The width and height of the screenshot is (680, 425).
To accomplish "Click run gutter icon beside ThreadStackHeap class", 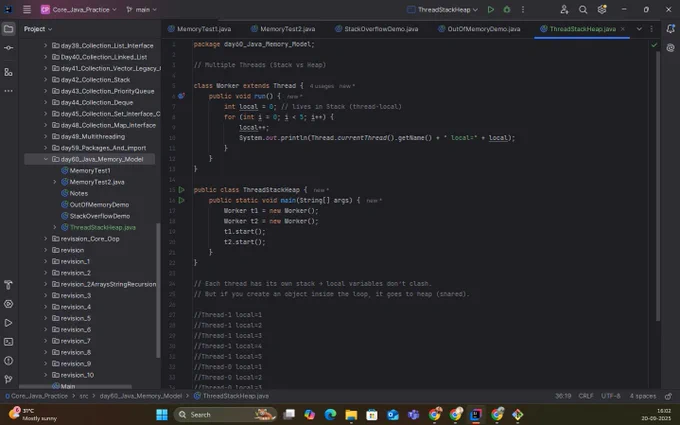I will (182, 190).
